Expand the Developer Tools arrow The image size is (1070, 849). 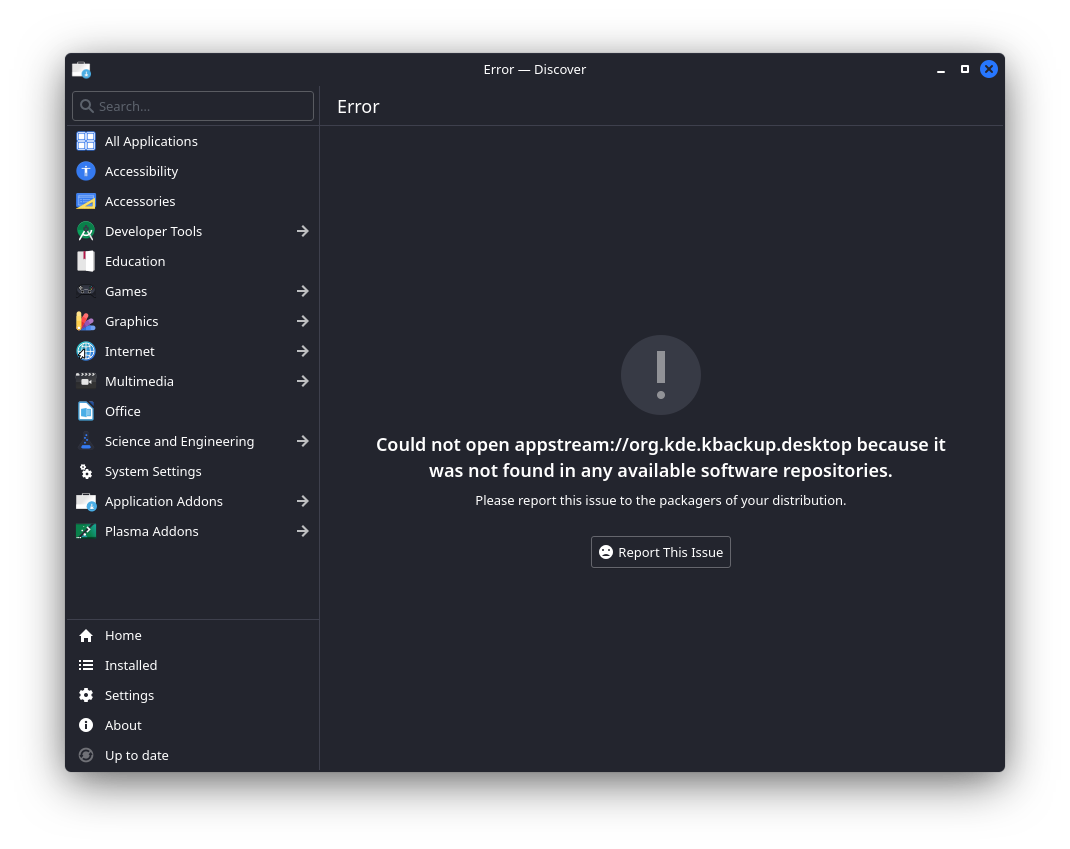point(302,231)
